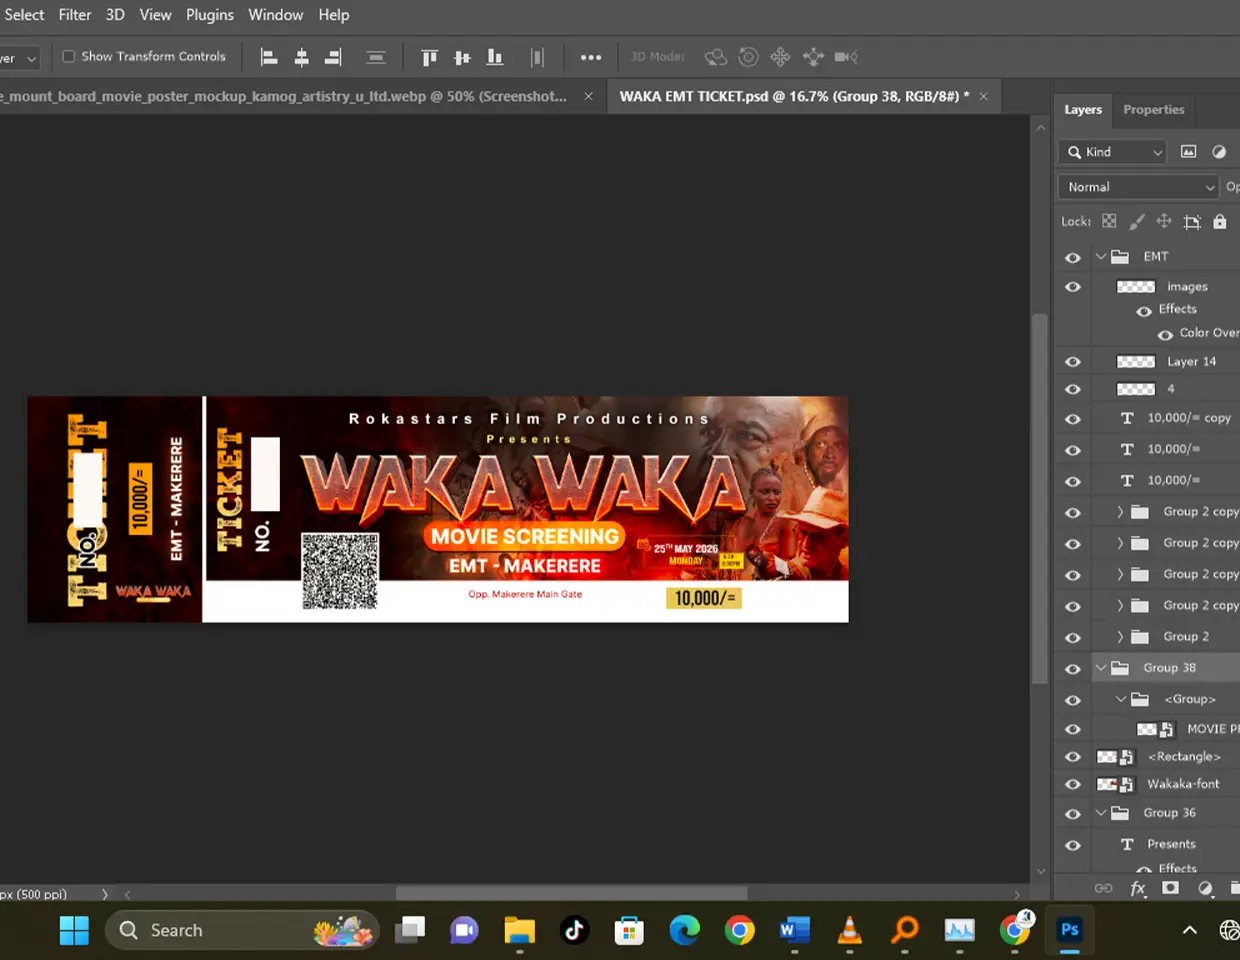Hide the Presents text layer

click(1073, 845)
